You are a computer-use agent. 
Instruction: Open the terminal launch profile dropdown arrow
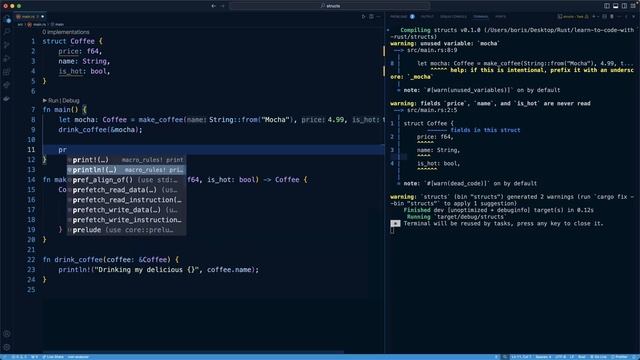click(598, 17)
